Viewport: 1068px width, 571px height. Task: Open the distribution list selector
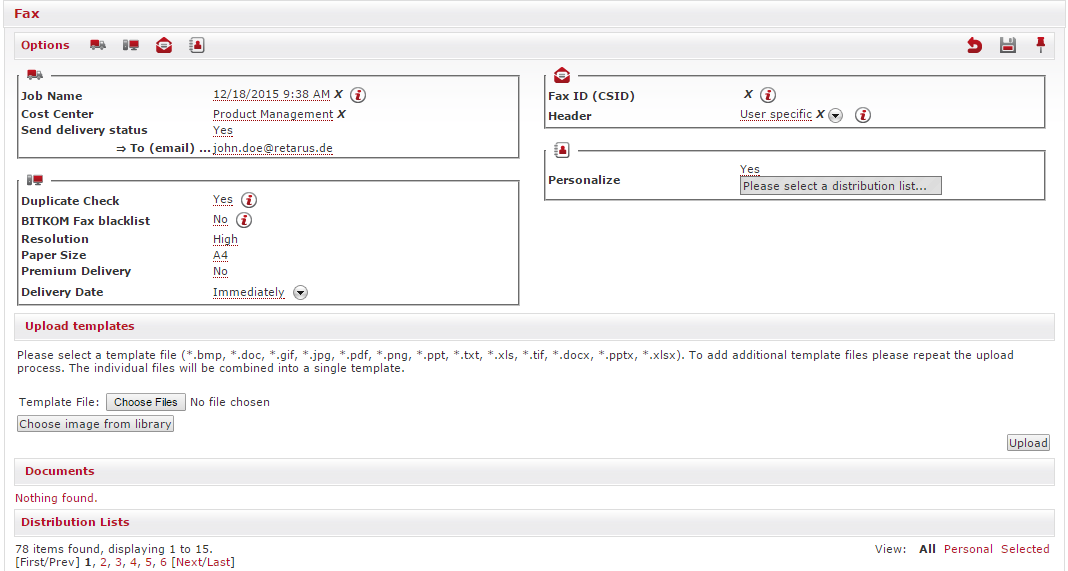(840, 186)
